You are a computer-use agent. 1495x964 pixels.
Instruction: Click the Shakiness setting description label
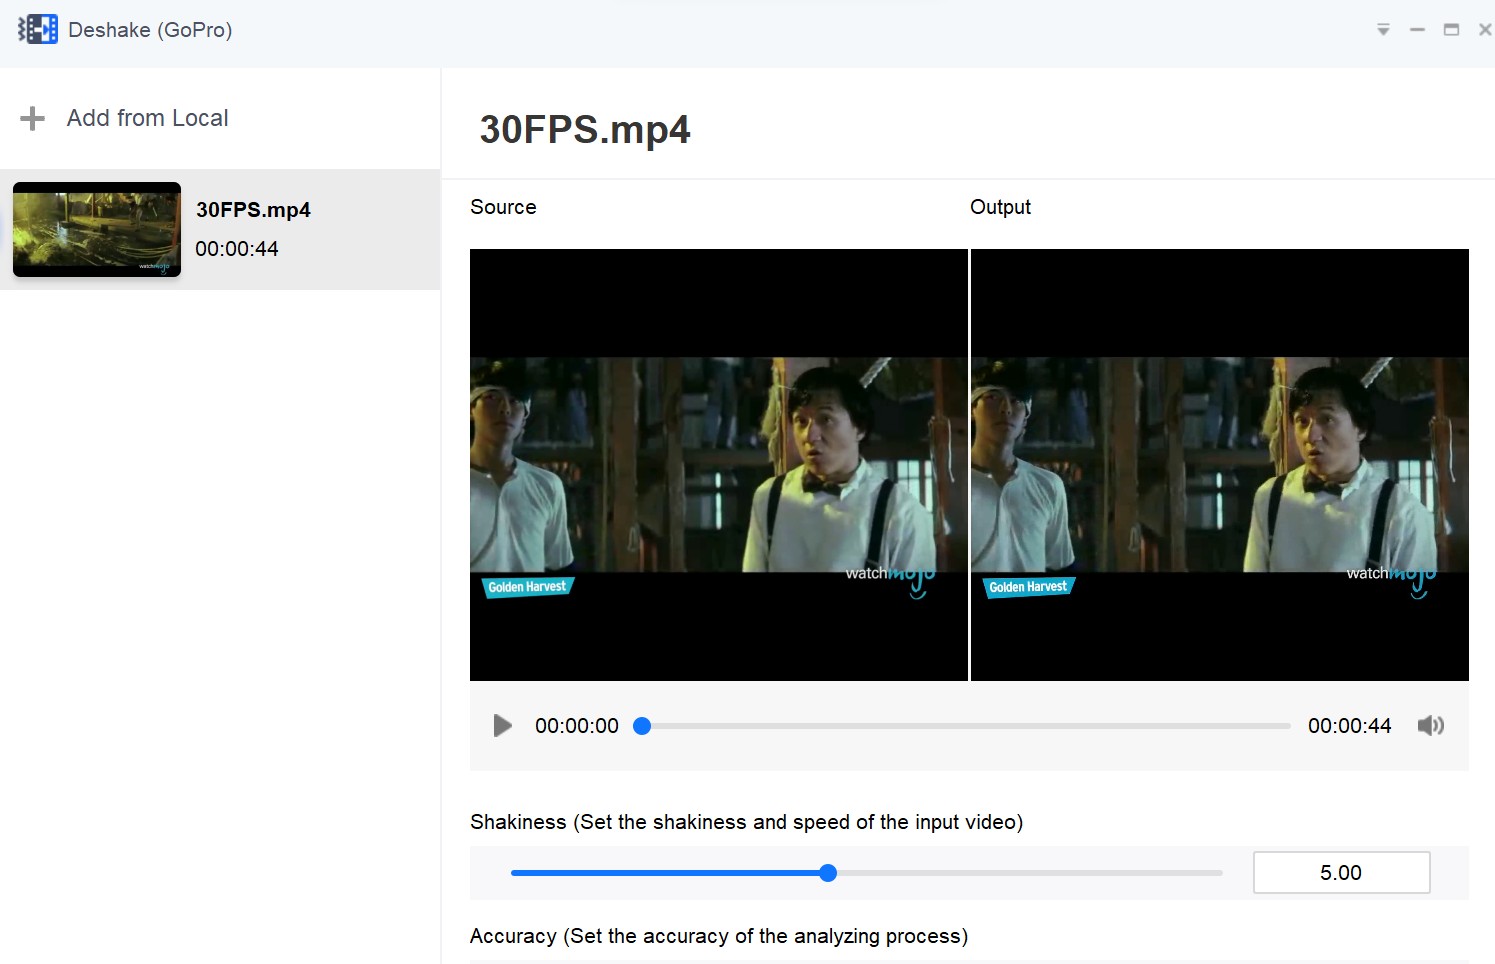(x=746, y=822)
